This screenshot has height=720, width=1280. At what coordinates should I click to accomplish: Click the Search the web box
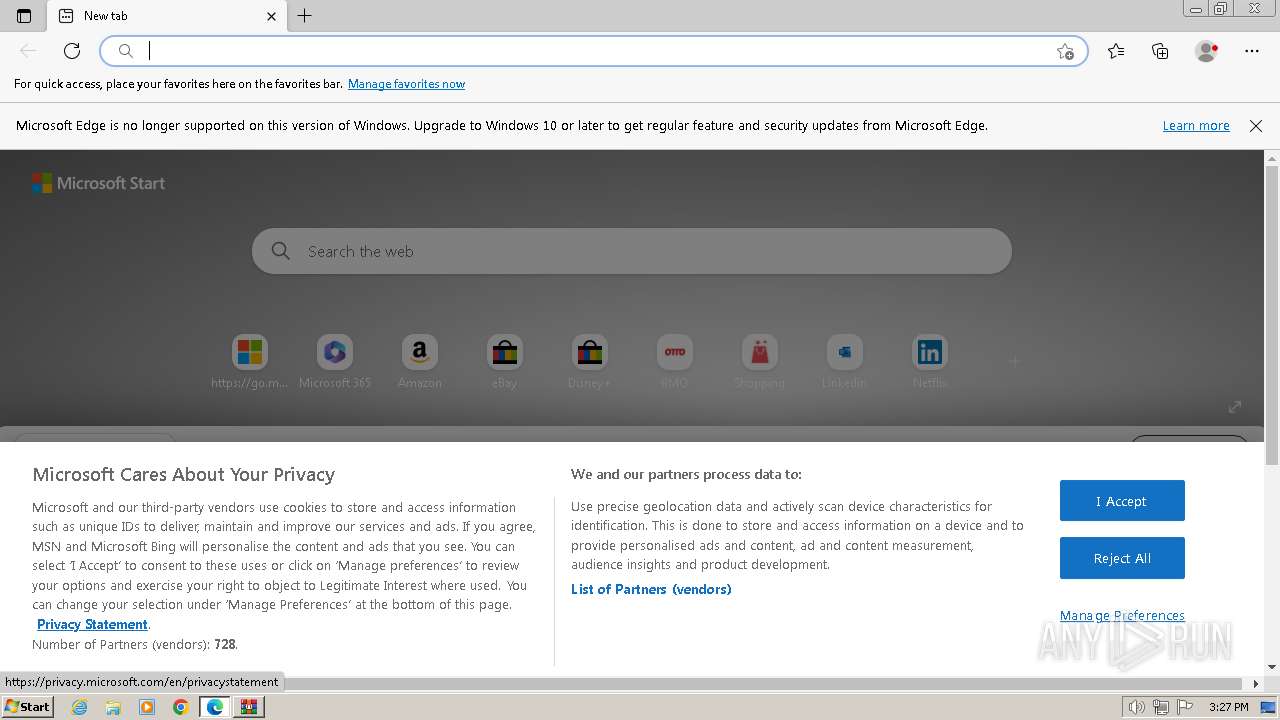(x=632, y=251)
